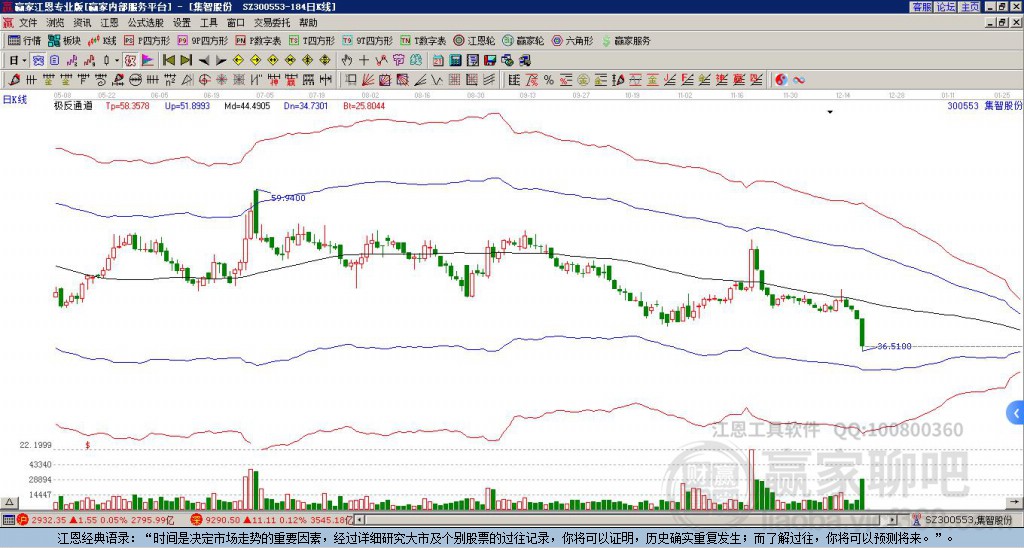Jump to last bar with green skip-forward icon
The image size is (1024, 548).
point(186,61)
